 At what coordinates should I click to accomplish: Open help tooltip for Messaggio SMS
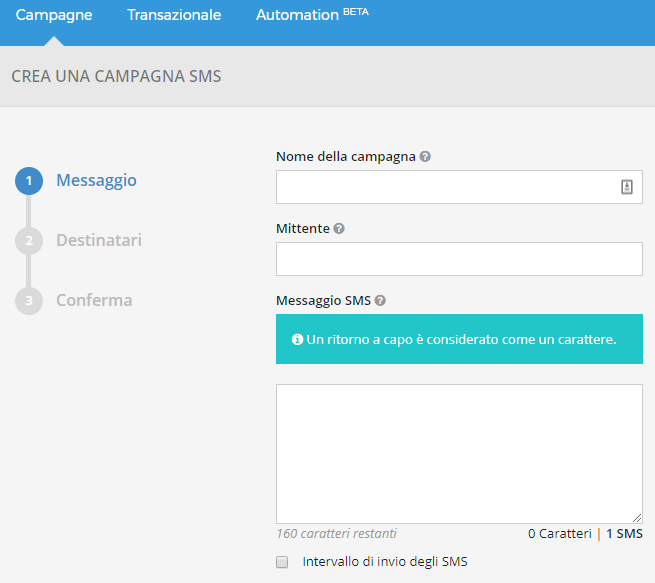[380, 301]
